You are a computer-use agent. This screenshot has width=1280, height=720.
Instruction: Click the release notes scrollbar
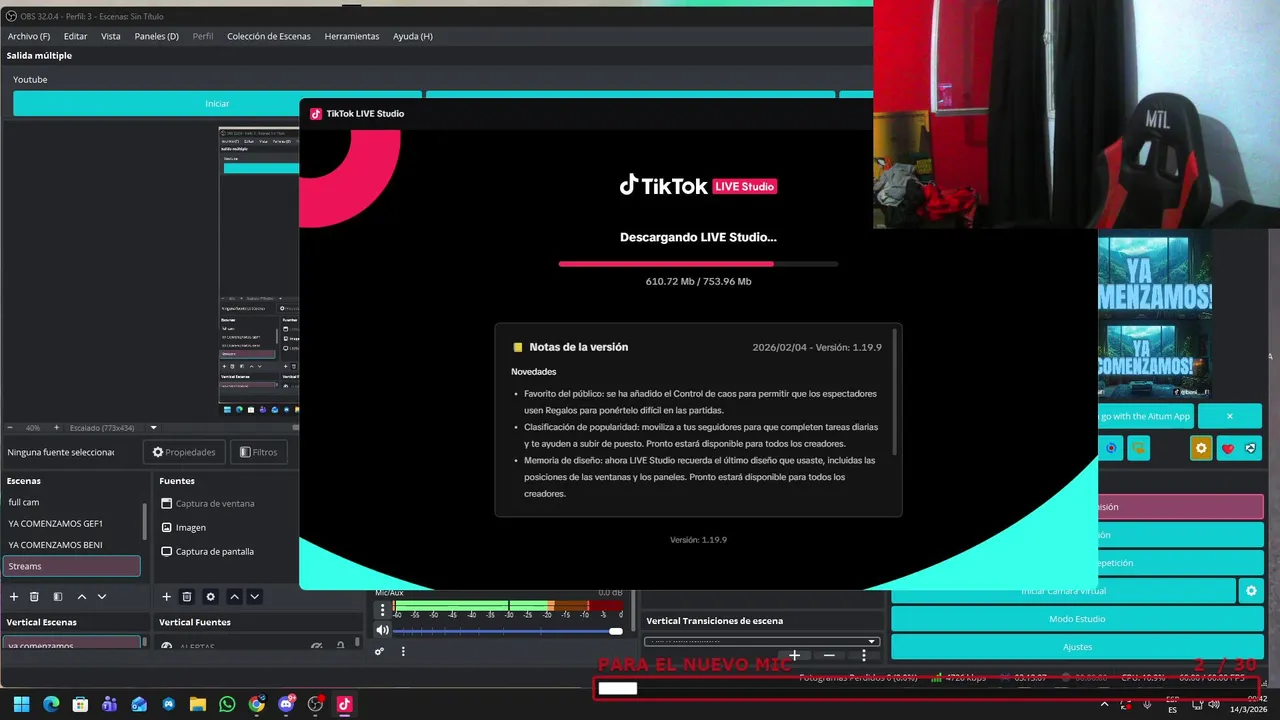[894, 392]
